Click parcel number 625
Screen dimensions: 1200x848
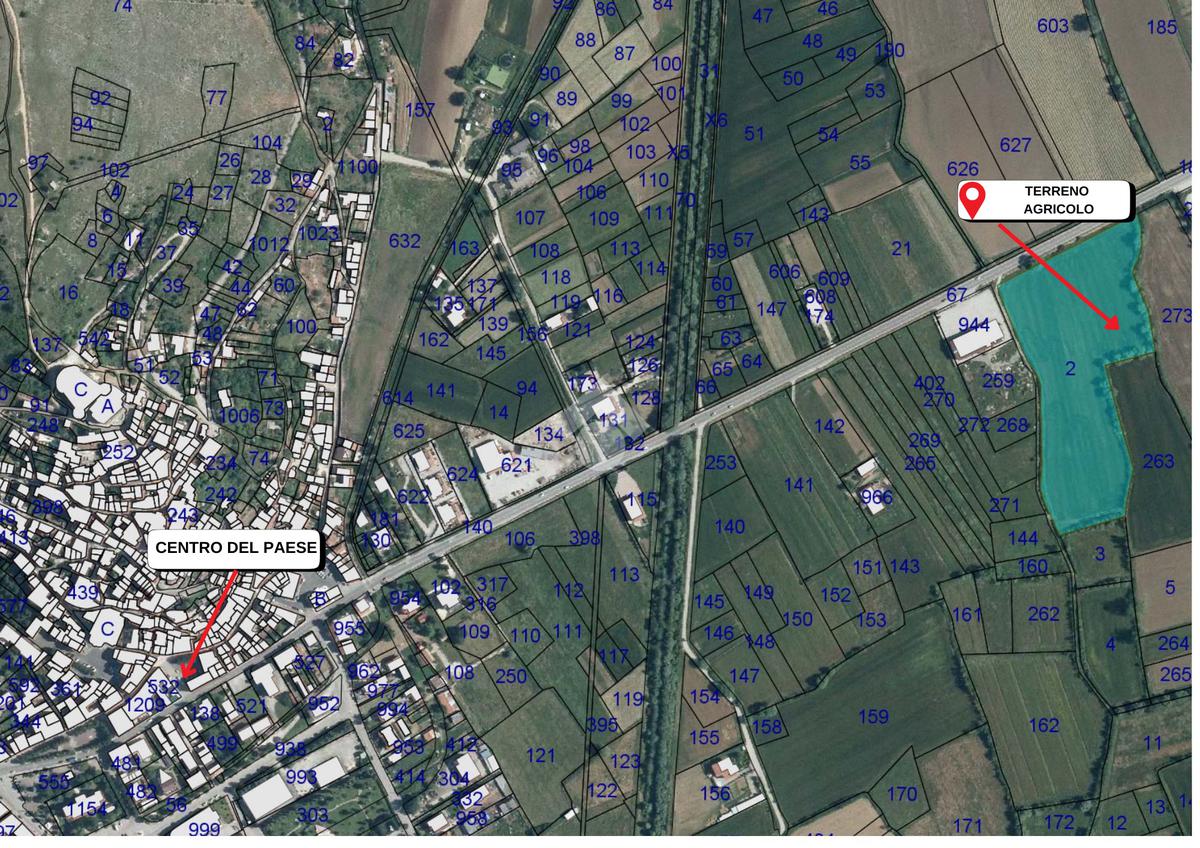(x=409, y=431)
